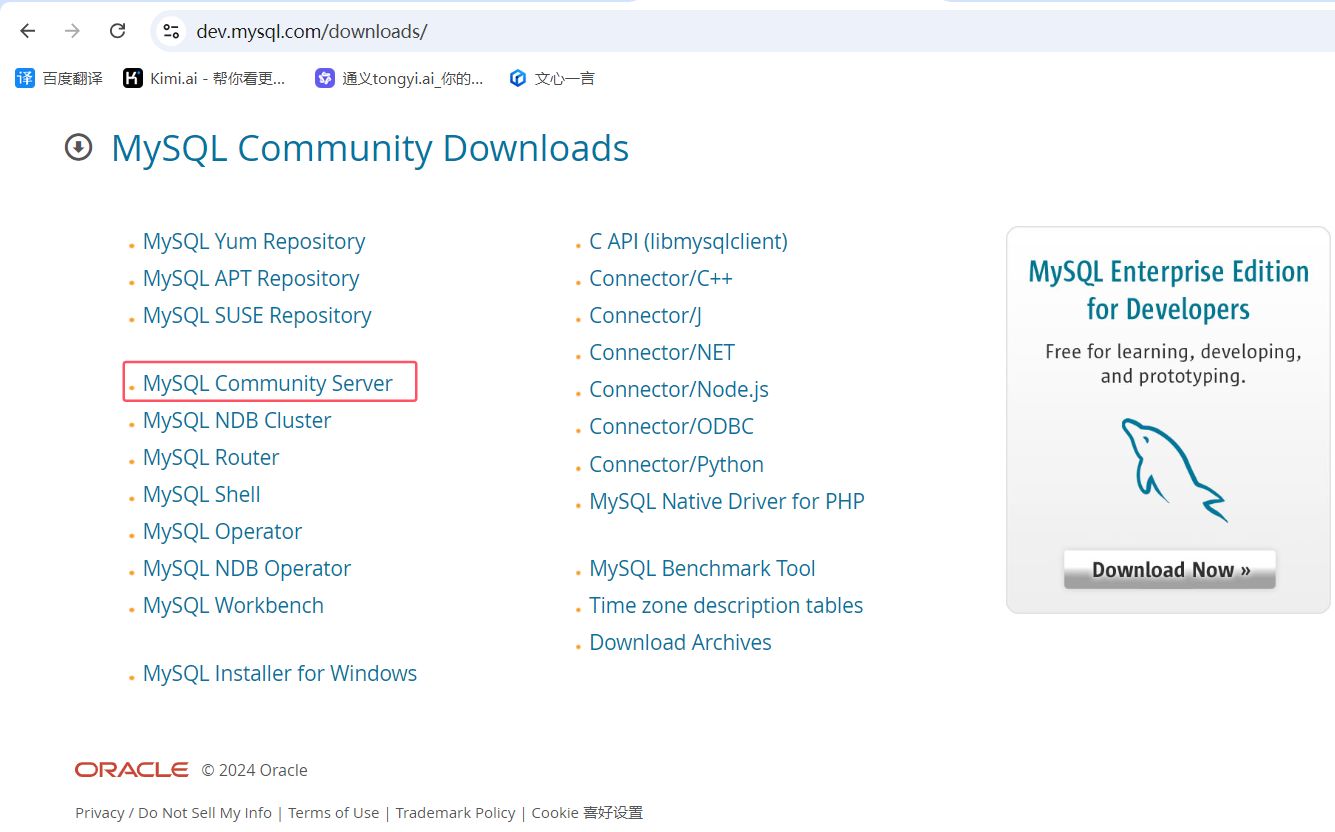
Task: Open the 通义tongyi.ai bookmark
Action: point(399,78)
